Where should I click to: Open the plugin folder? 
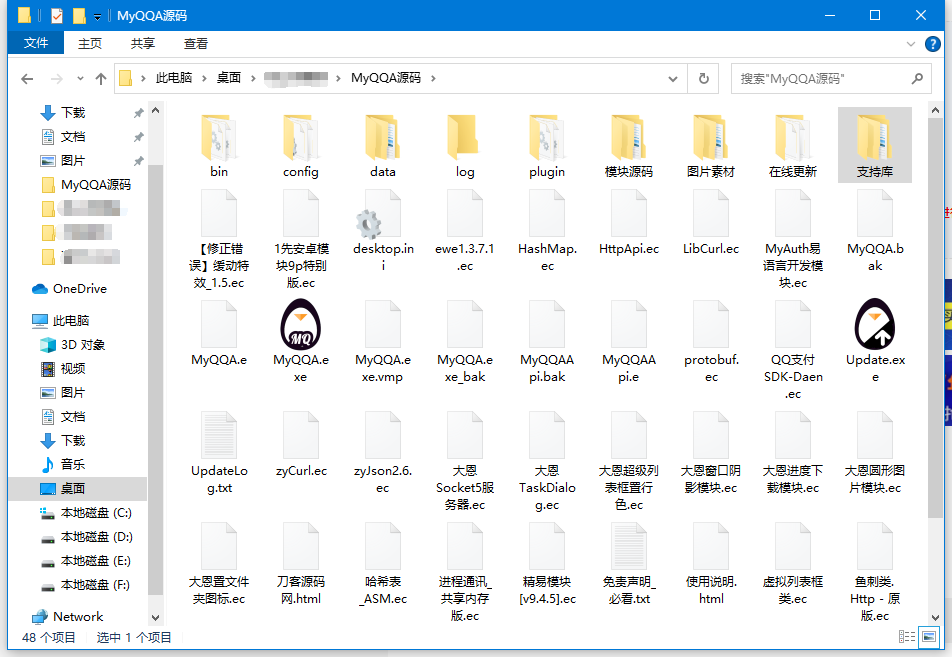547,140
